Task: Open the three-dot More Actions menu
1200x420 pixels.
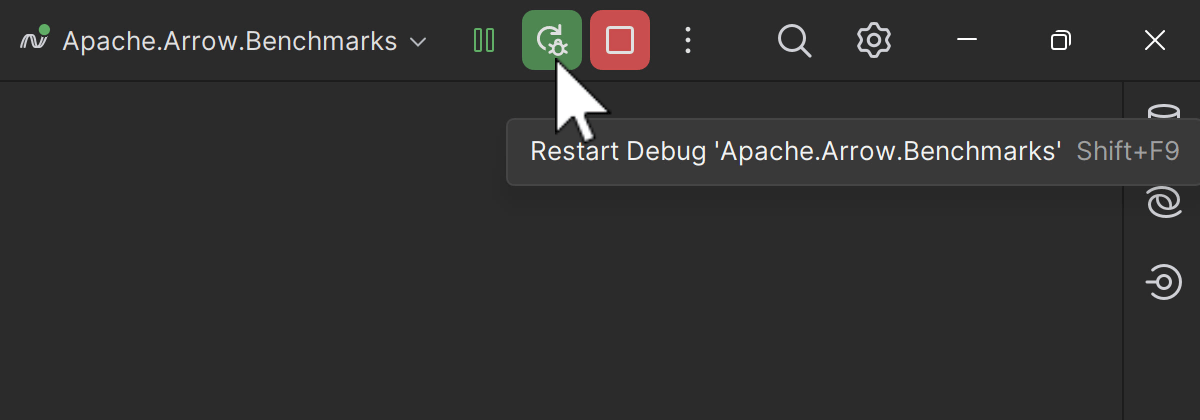Action: click(x=687, y=41)
